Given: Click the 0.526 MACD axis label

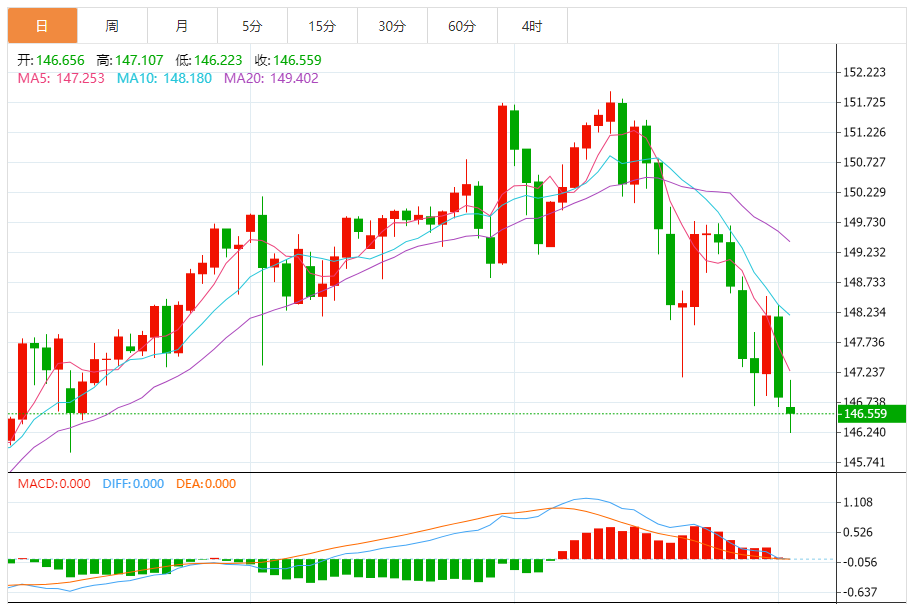Looking at the screenshot, I should 858,532.
